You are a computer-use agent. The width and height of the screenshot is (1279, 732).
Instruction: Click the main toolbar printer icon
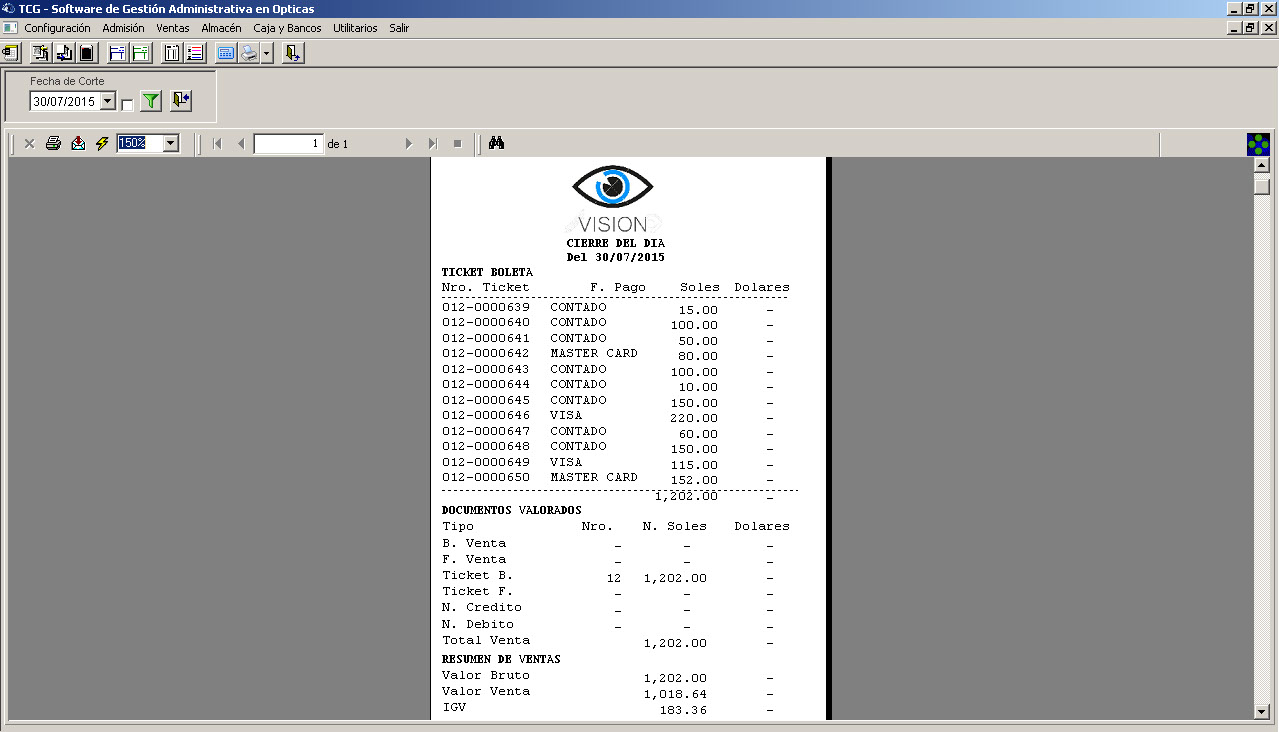pos(248,54)
